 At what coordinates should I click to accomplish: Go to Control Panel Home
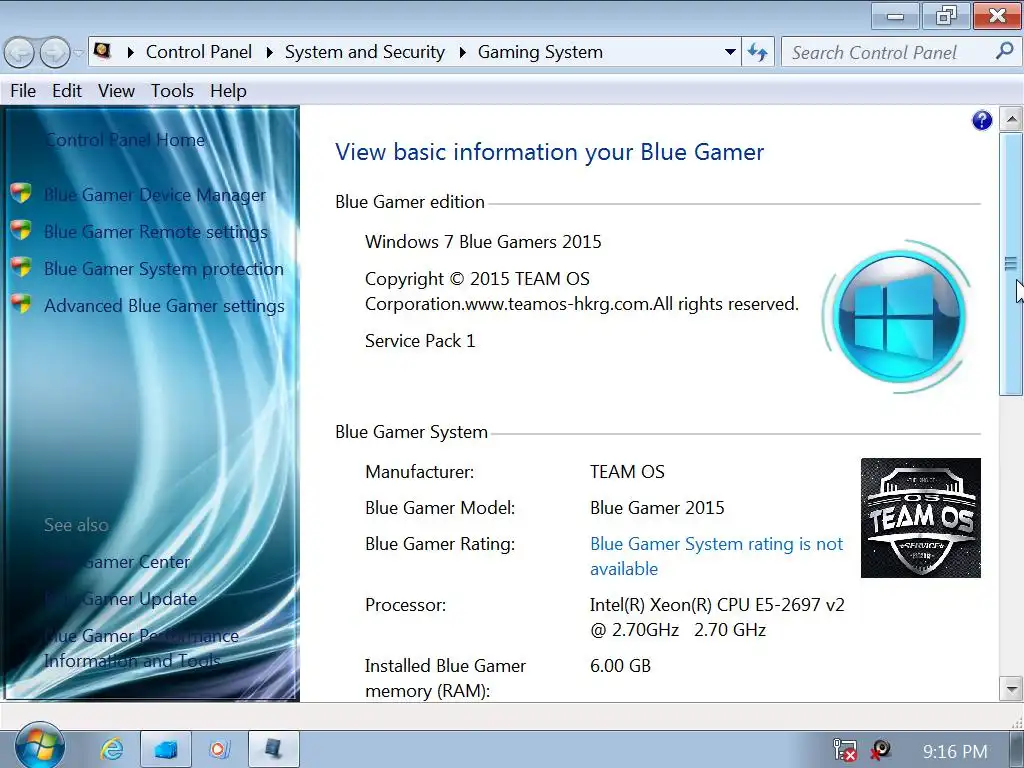[125, 140]
